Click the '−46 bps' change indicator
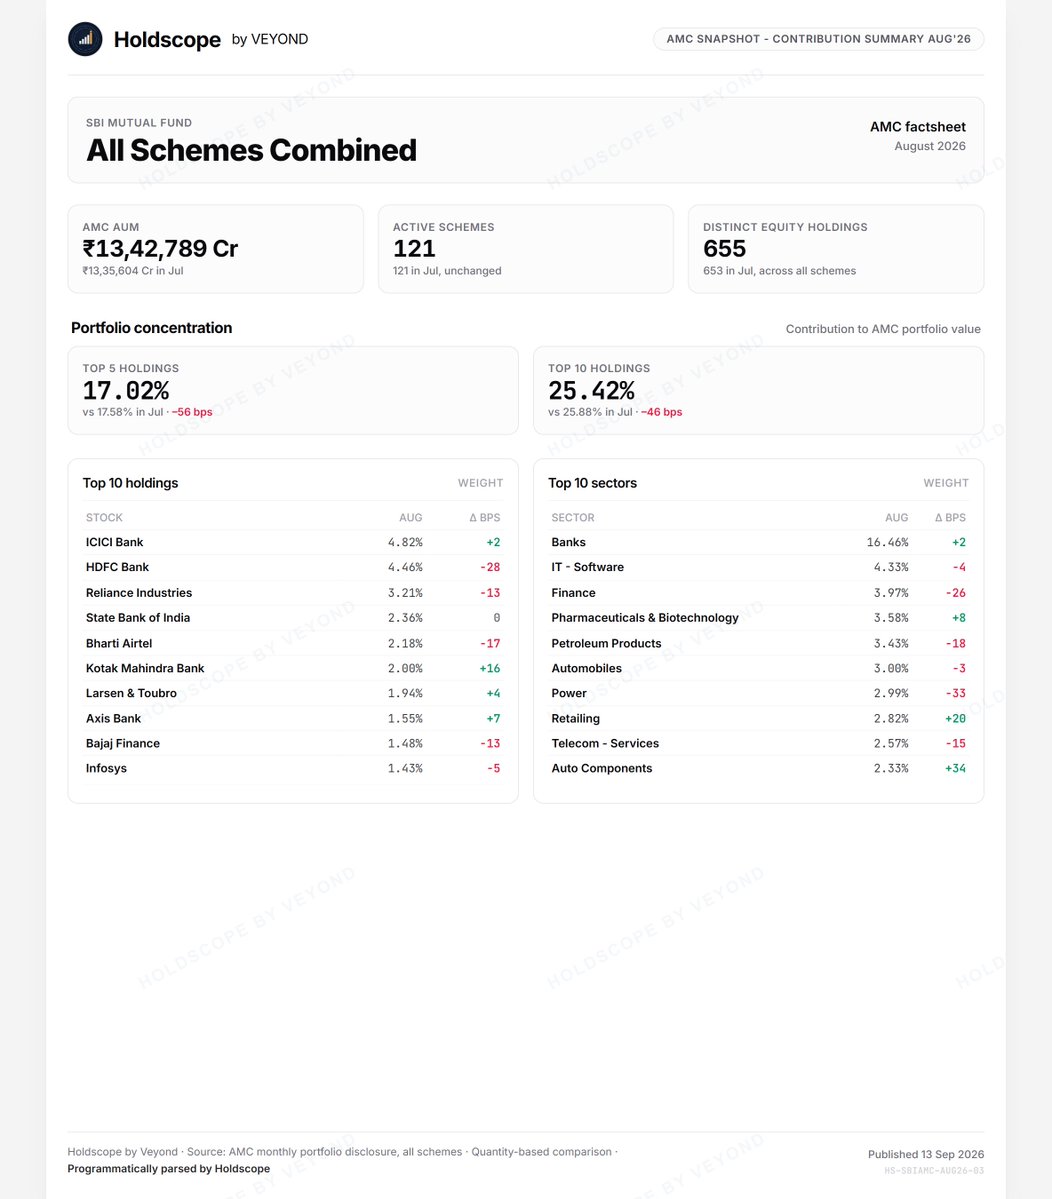This screenshot has height=1199, width=1052. pyautogui.click(x=661, y=412)
